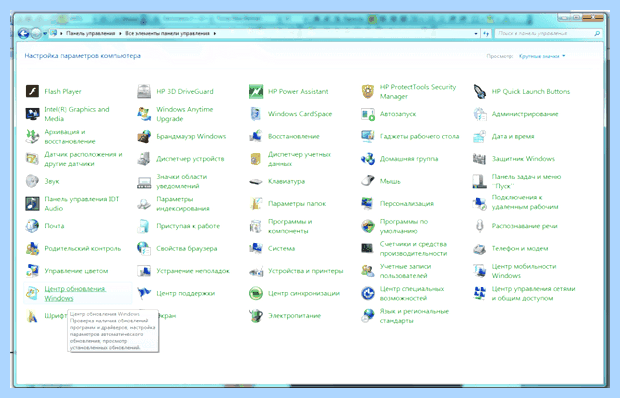Open the Крупные значки view dropdown
Viewport: 620px width, 398px height.
542,56
